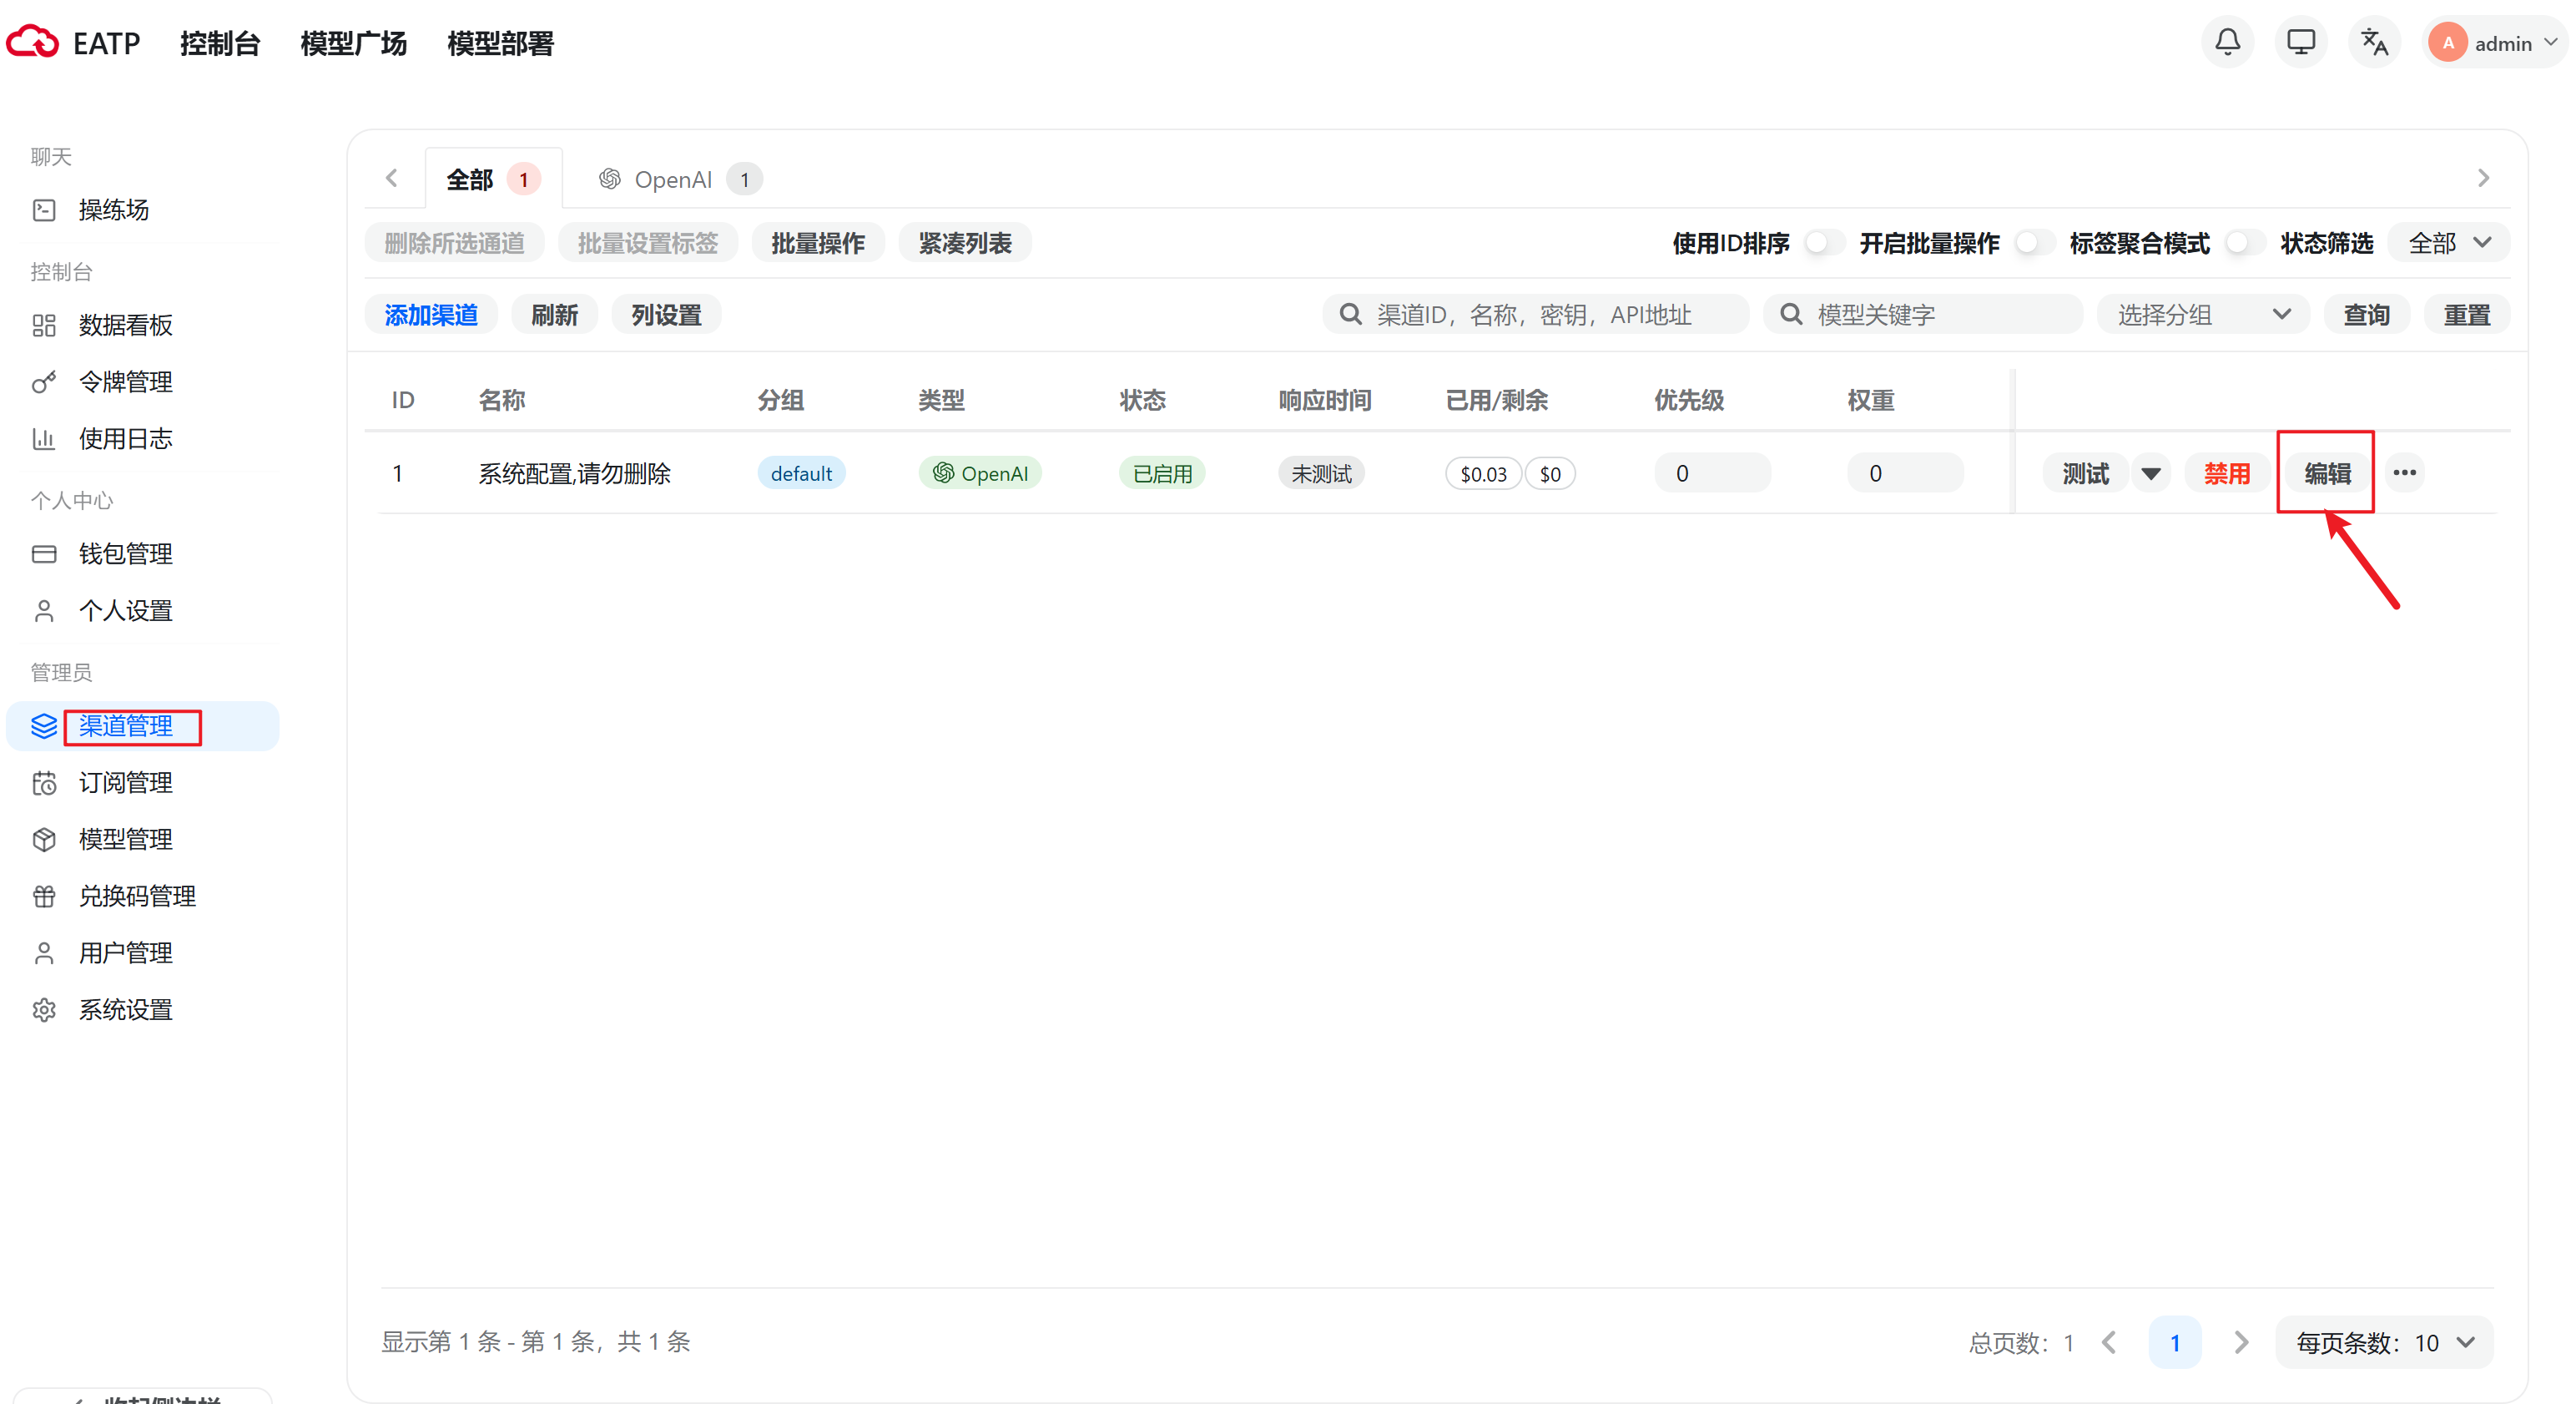This screenshot has height=1404, width=2576.
Task: Switch to 紧凑列表 view
Action: pos(965,243)
